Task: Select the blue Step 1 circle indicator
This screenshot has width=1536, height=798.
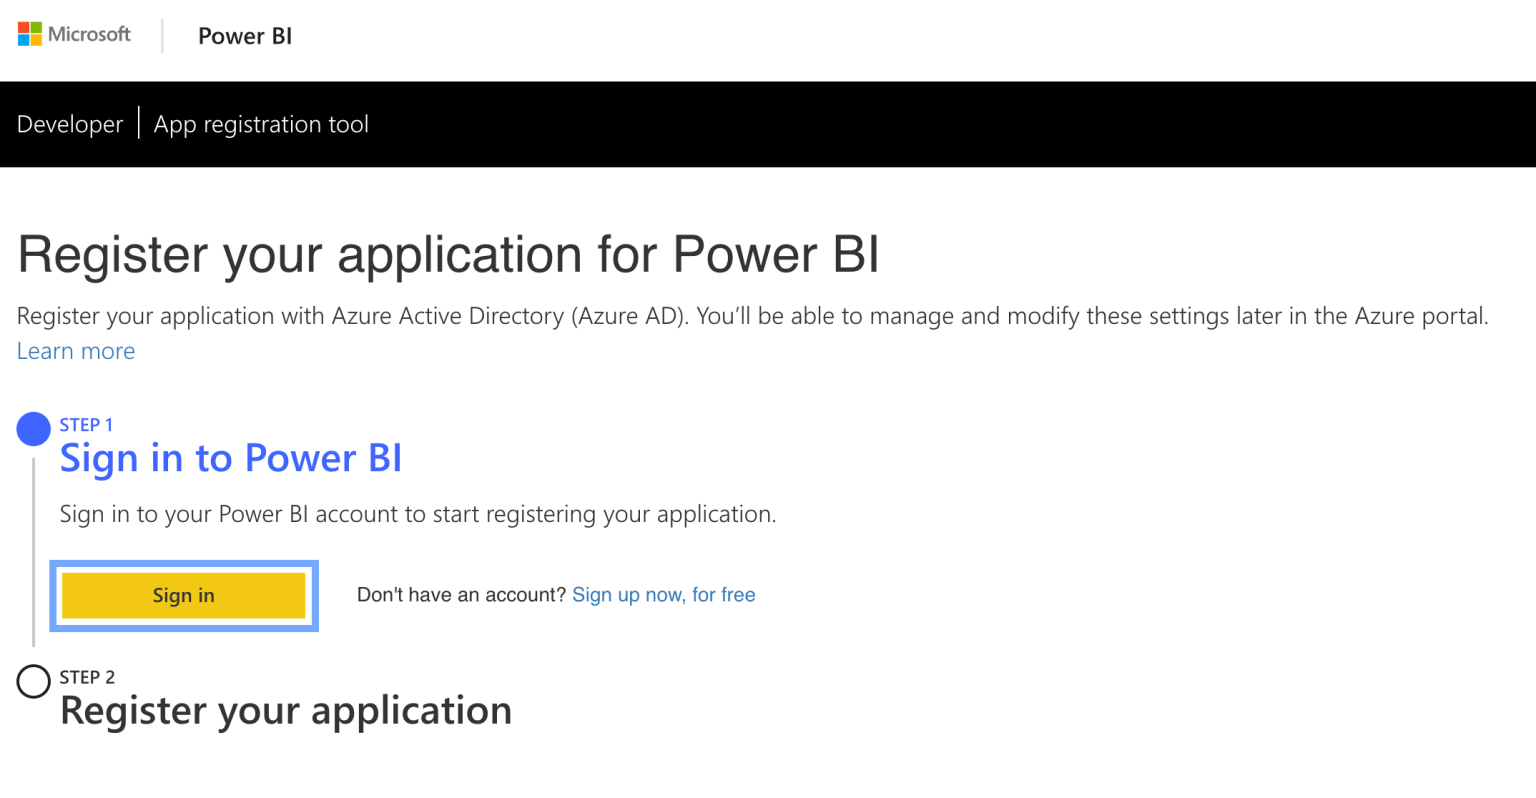Action: [33, 428]
